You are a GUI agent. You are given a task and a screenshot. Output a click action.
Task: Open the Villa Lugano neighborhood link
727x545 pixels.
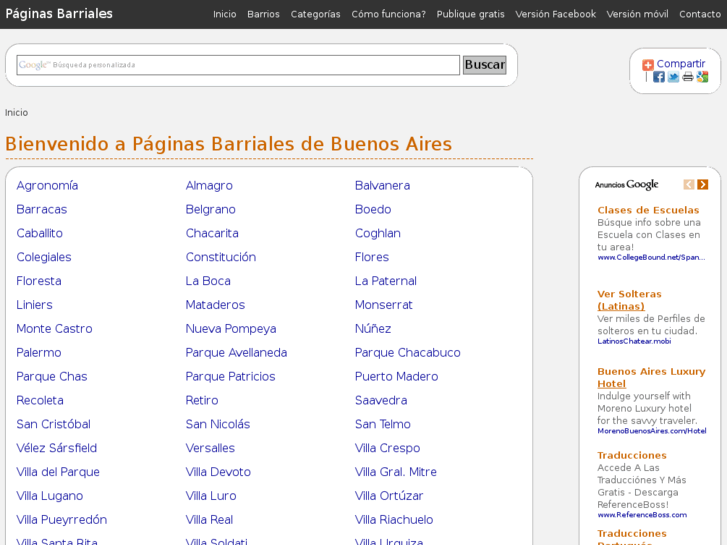50,496
